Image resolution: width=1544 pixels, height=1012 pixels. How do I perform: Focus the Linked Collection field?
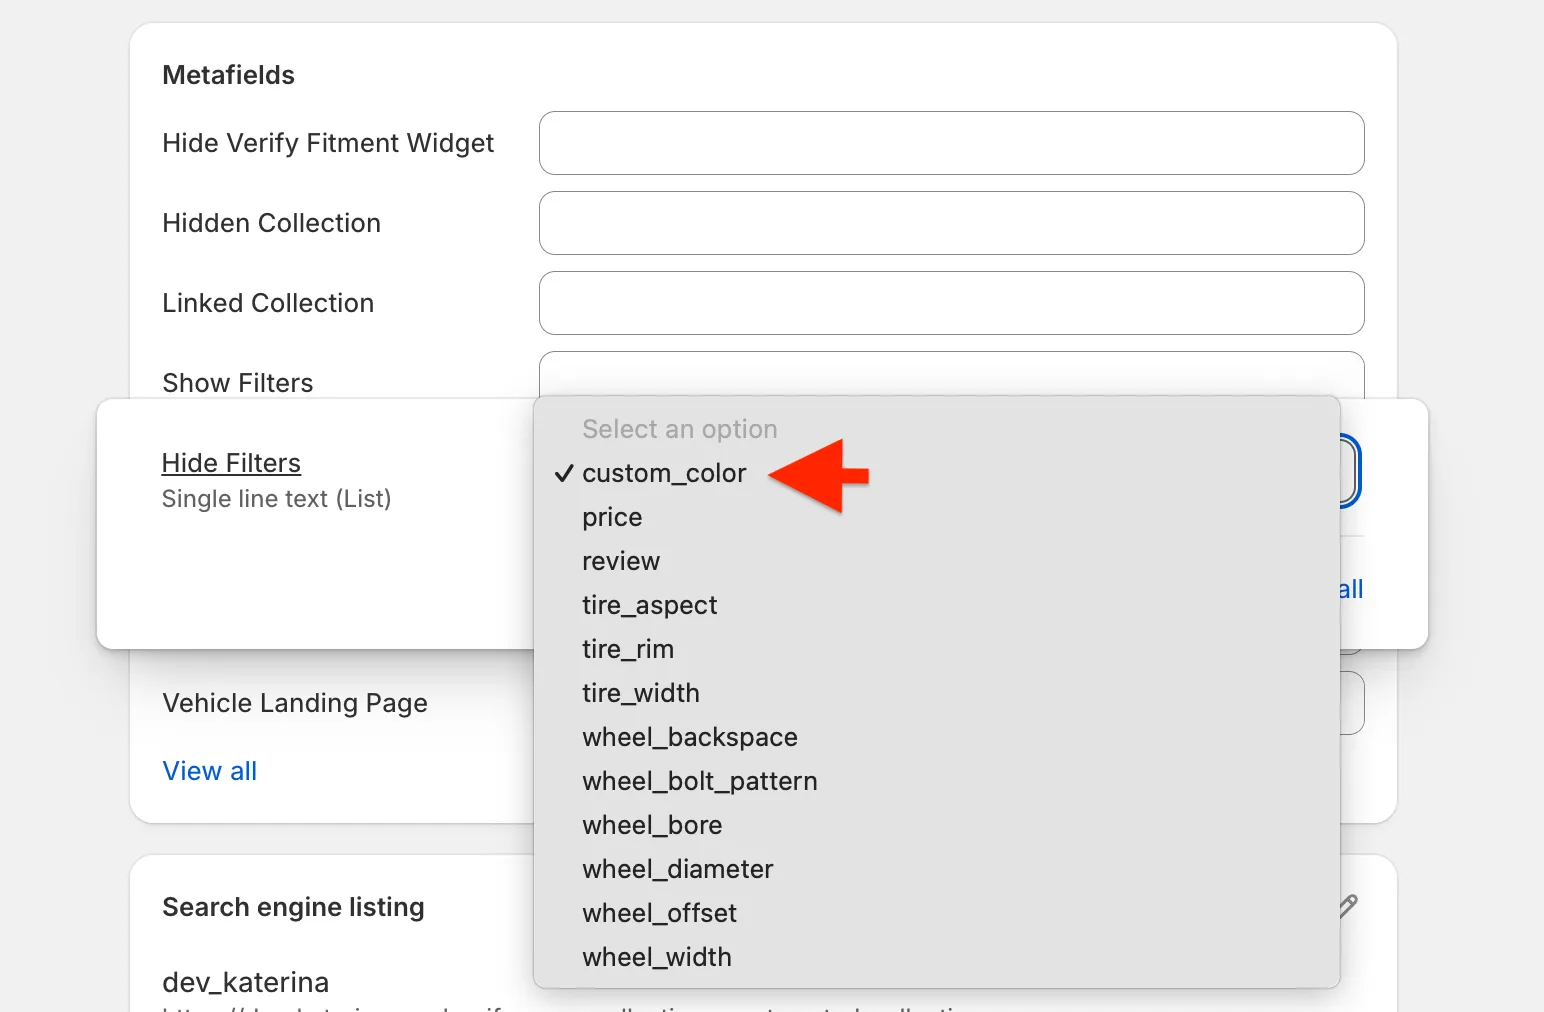(x=951, y=303)
